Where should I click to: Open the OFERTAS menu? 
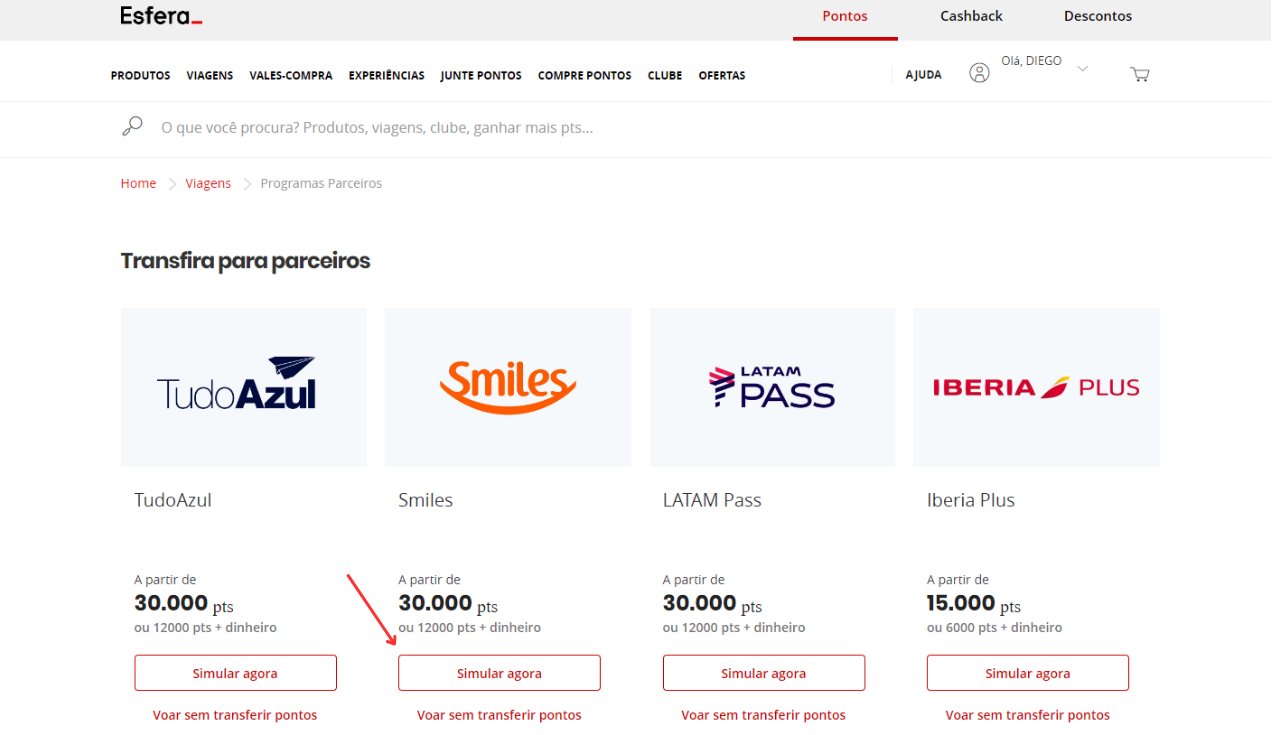point(722,75)
